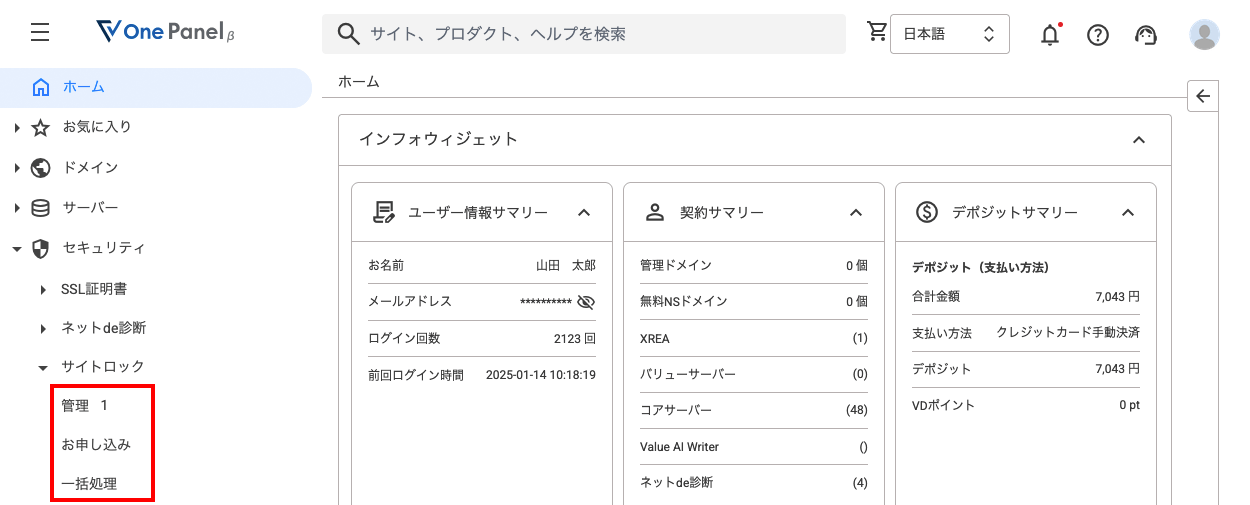The image size is (1250, 505).
Task: Collapse the ユーザー情報サマリー widget
Action: [585, 212]
